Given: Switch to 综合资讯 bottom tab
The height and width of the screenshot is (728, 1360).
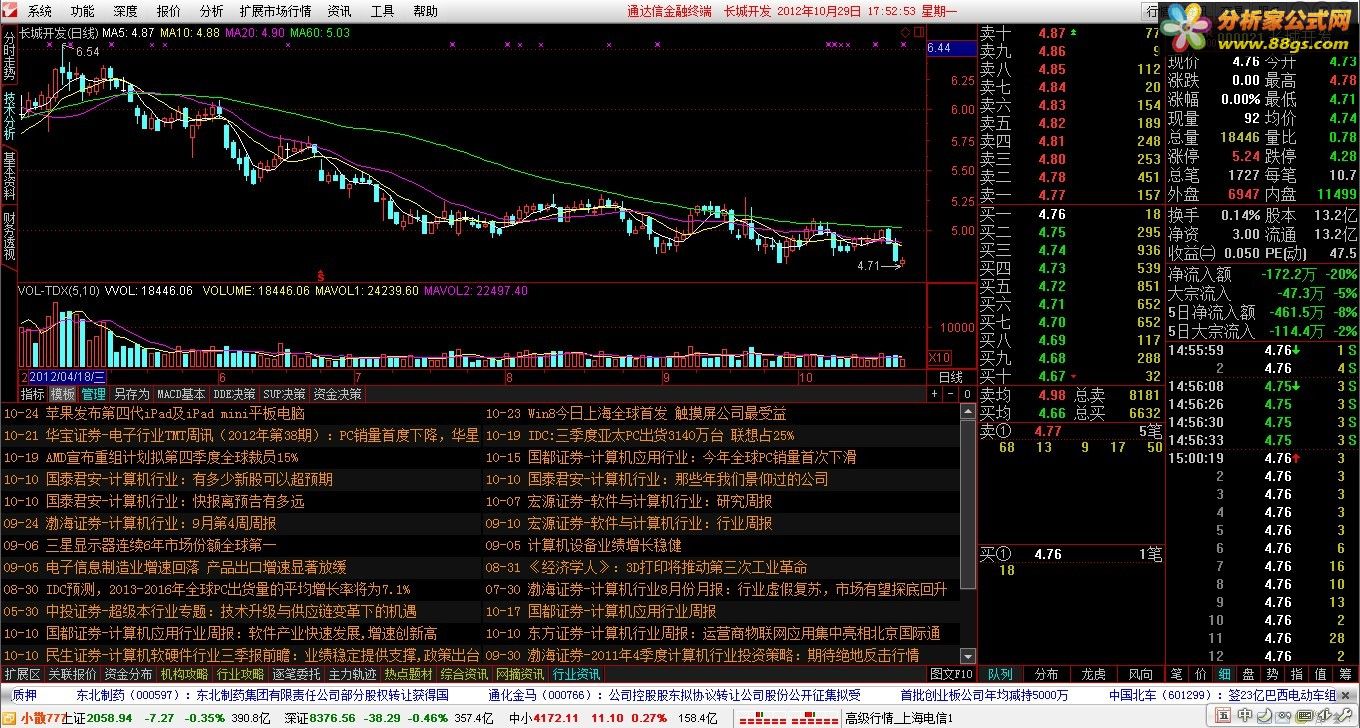Looking at the screenshot, I should pos(464,674).
